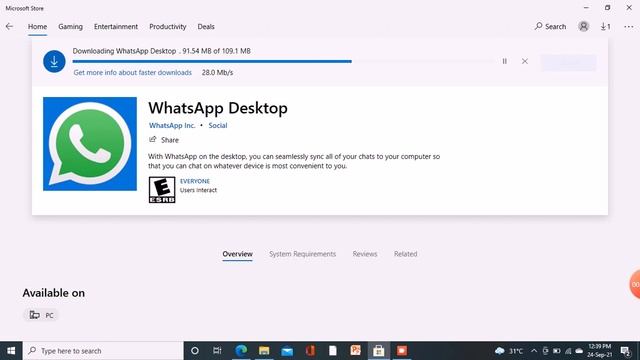Open Task View in taskbar
Image resolution: width=640 pixels, height=360 pixels.
point(217,351)
